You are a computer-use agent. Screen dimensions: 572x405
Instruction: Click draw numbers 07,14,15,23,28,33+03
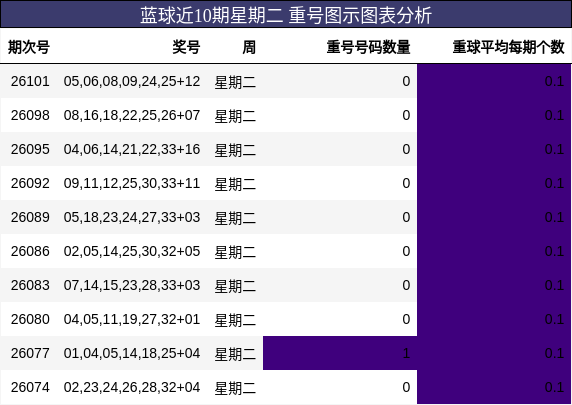click(x=132, y=285)
